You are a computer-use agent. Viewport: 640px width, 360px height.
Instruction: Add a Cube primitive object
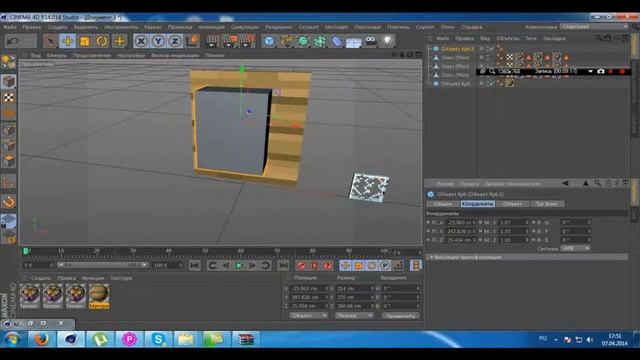269,41
